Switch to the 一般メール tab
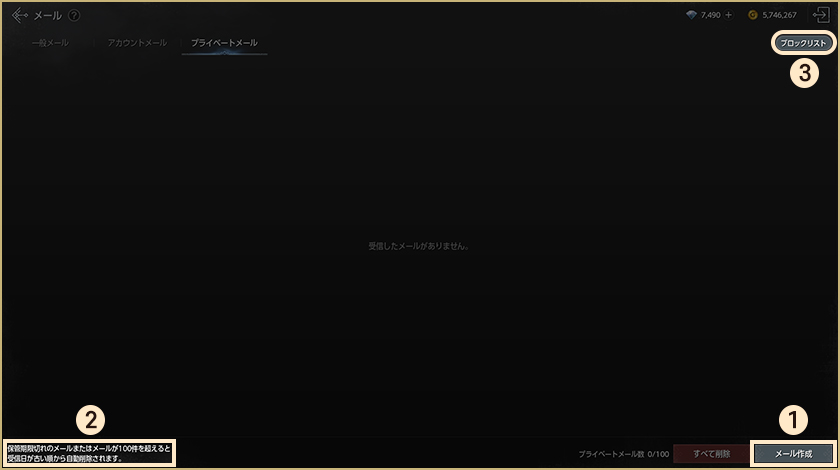 pyautogui.click(x=50, y=44)
